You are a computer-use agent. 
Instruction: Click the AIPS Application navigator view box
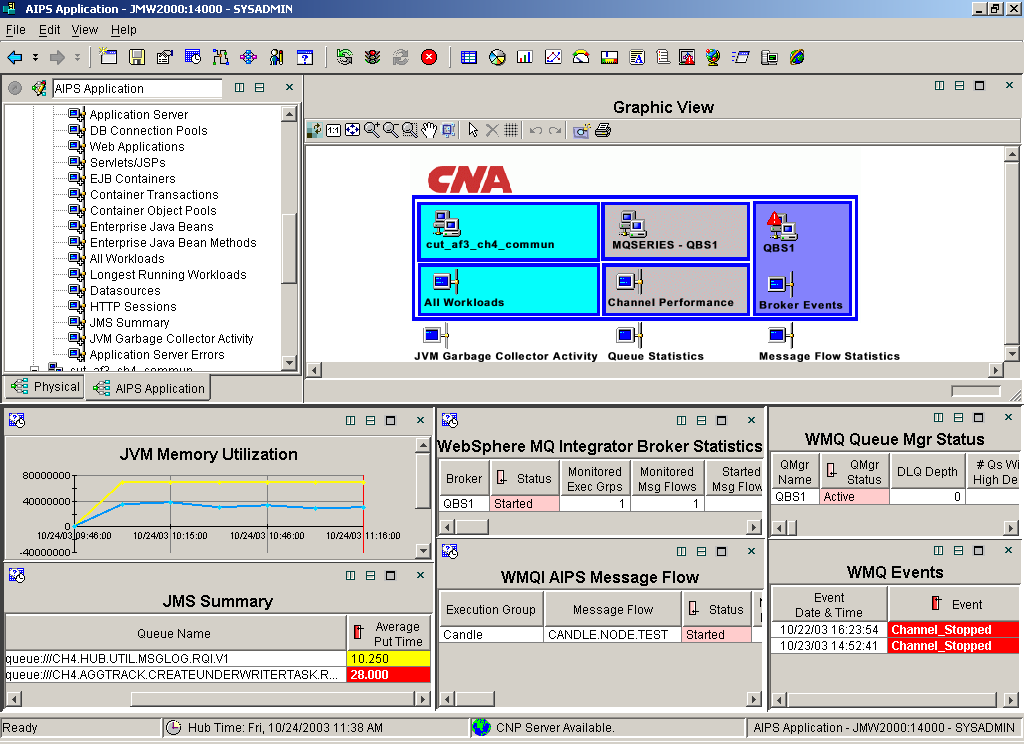pyautogui.click(x=137, y=88)
